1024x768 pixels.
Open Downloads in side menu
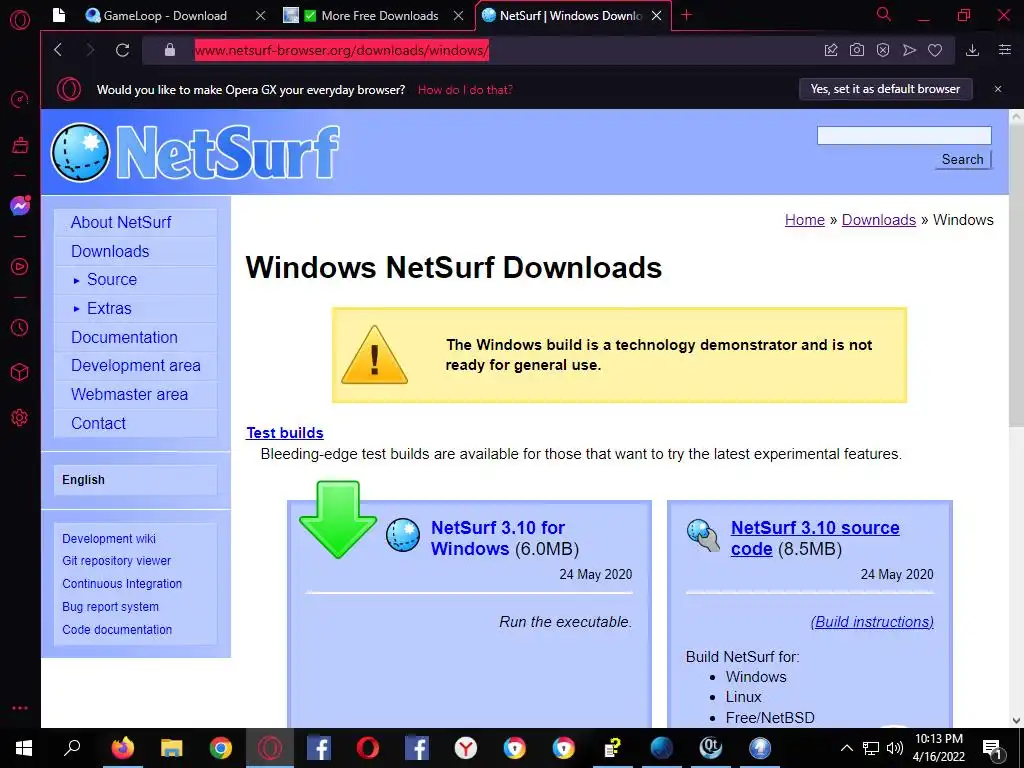click(135, 251)
